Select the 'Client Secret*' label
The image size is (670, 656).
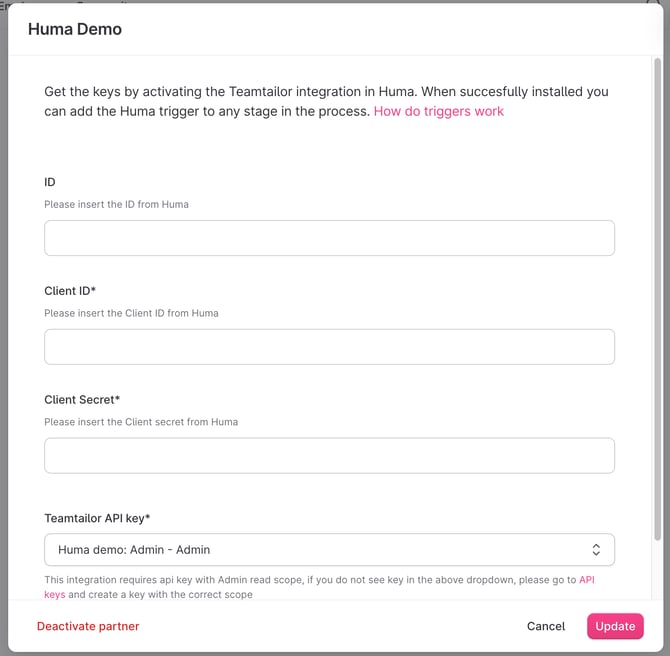coord(82,400)
